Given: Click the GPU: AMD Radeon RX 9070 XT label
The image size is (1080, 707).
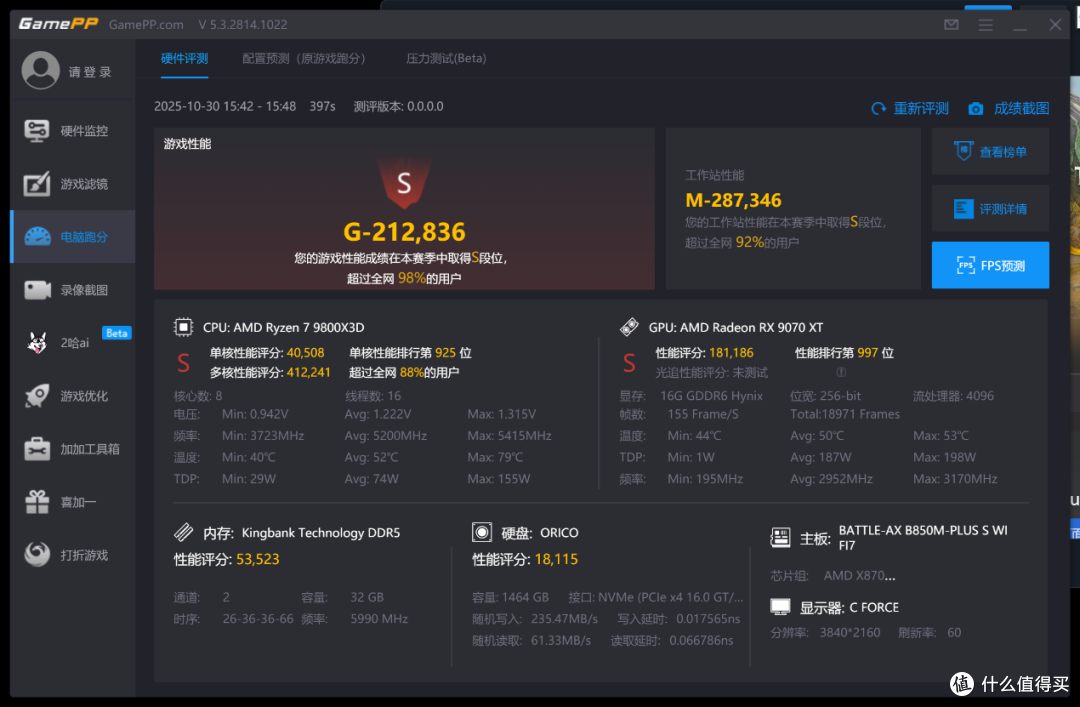Looking at the screenshot, I should point(736,327).
